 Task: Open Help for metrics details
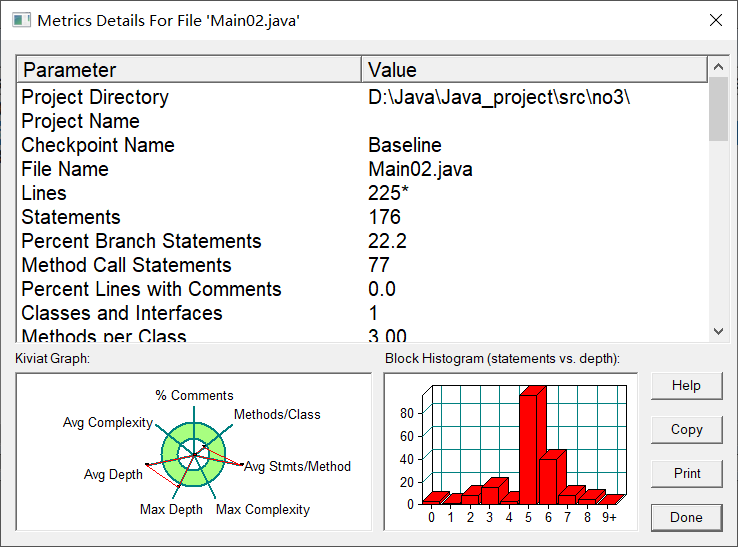pyautogui.click(x=686, y=386)
